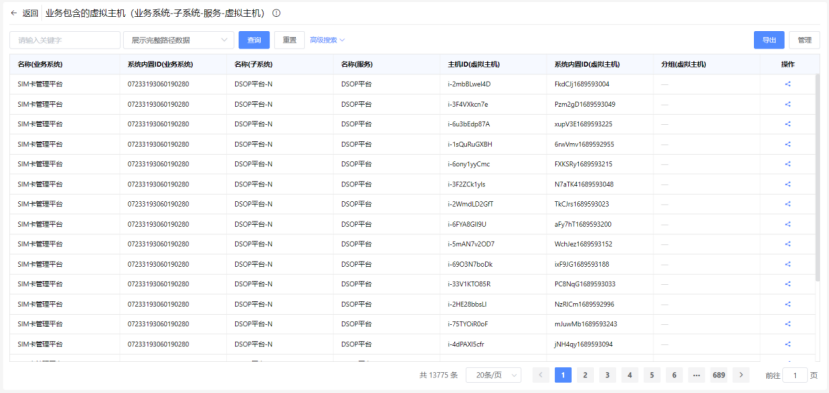Click relation icon in row i-69O3N7boDk

(x=788, y=264)
